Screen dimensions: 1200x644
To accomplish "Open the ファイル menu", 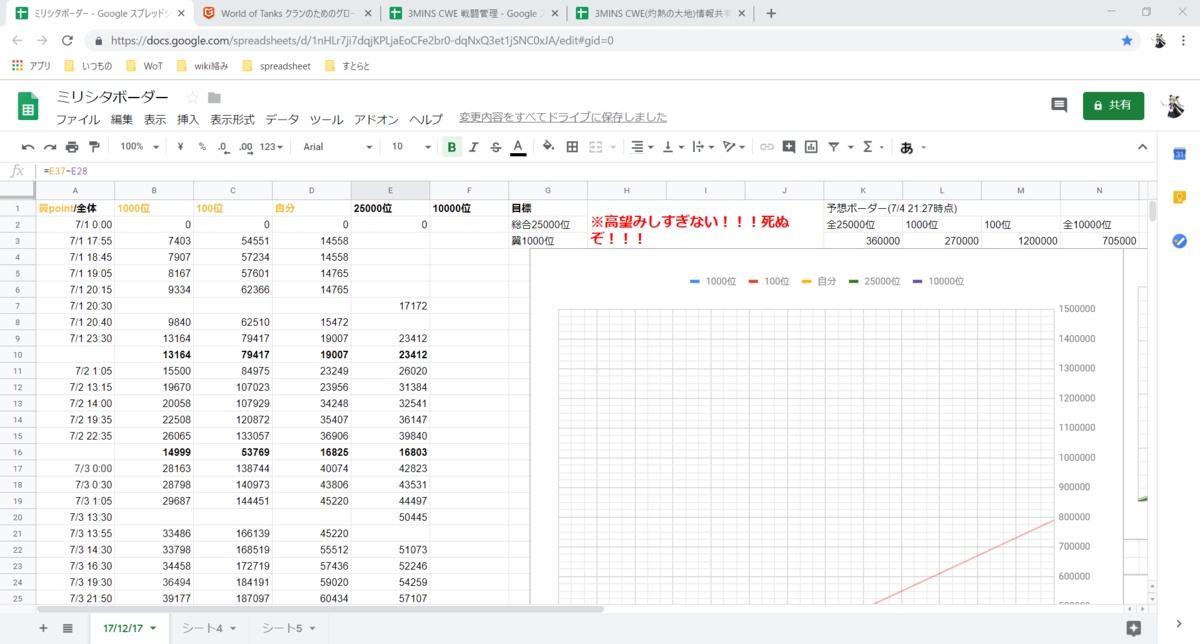I will click(77, 119).
